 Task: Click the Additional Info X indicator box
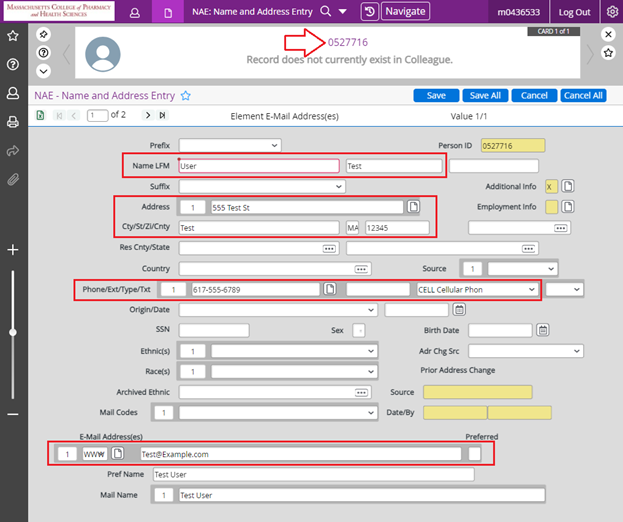pyautogui.click(x=549, y=186)
